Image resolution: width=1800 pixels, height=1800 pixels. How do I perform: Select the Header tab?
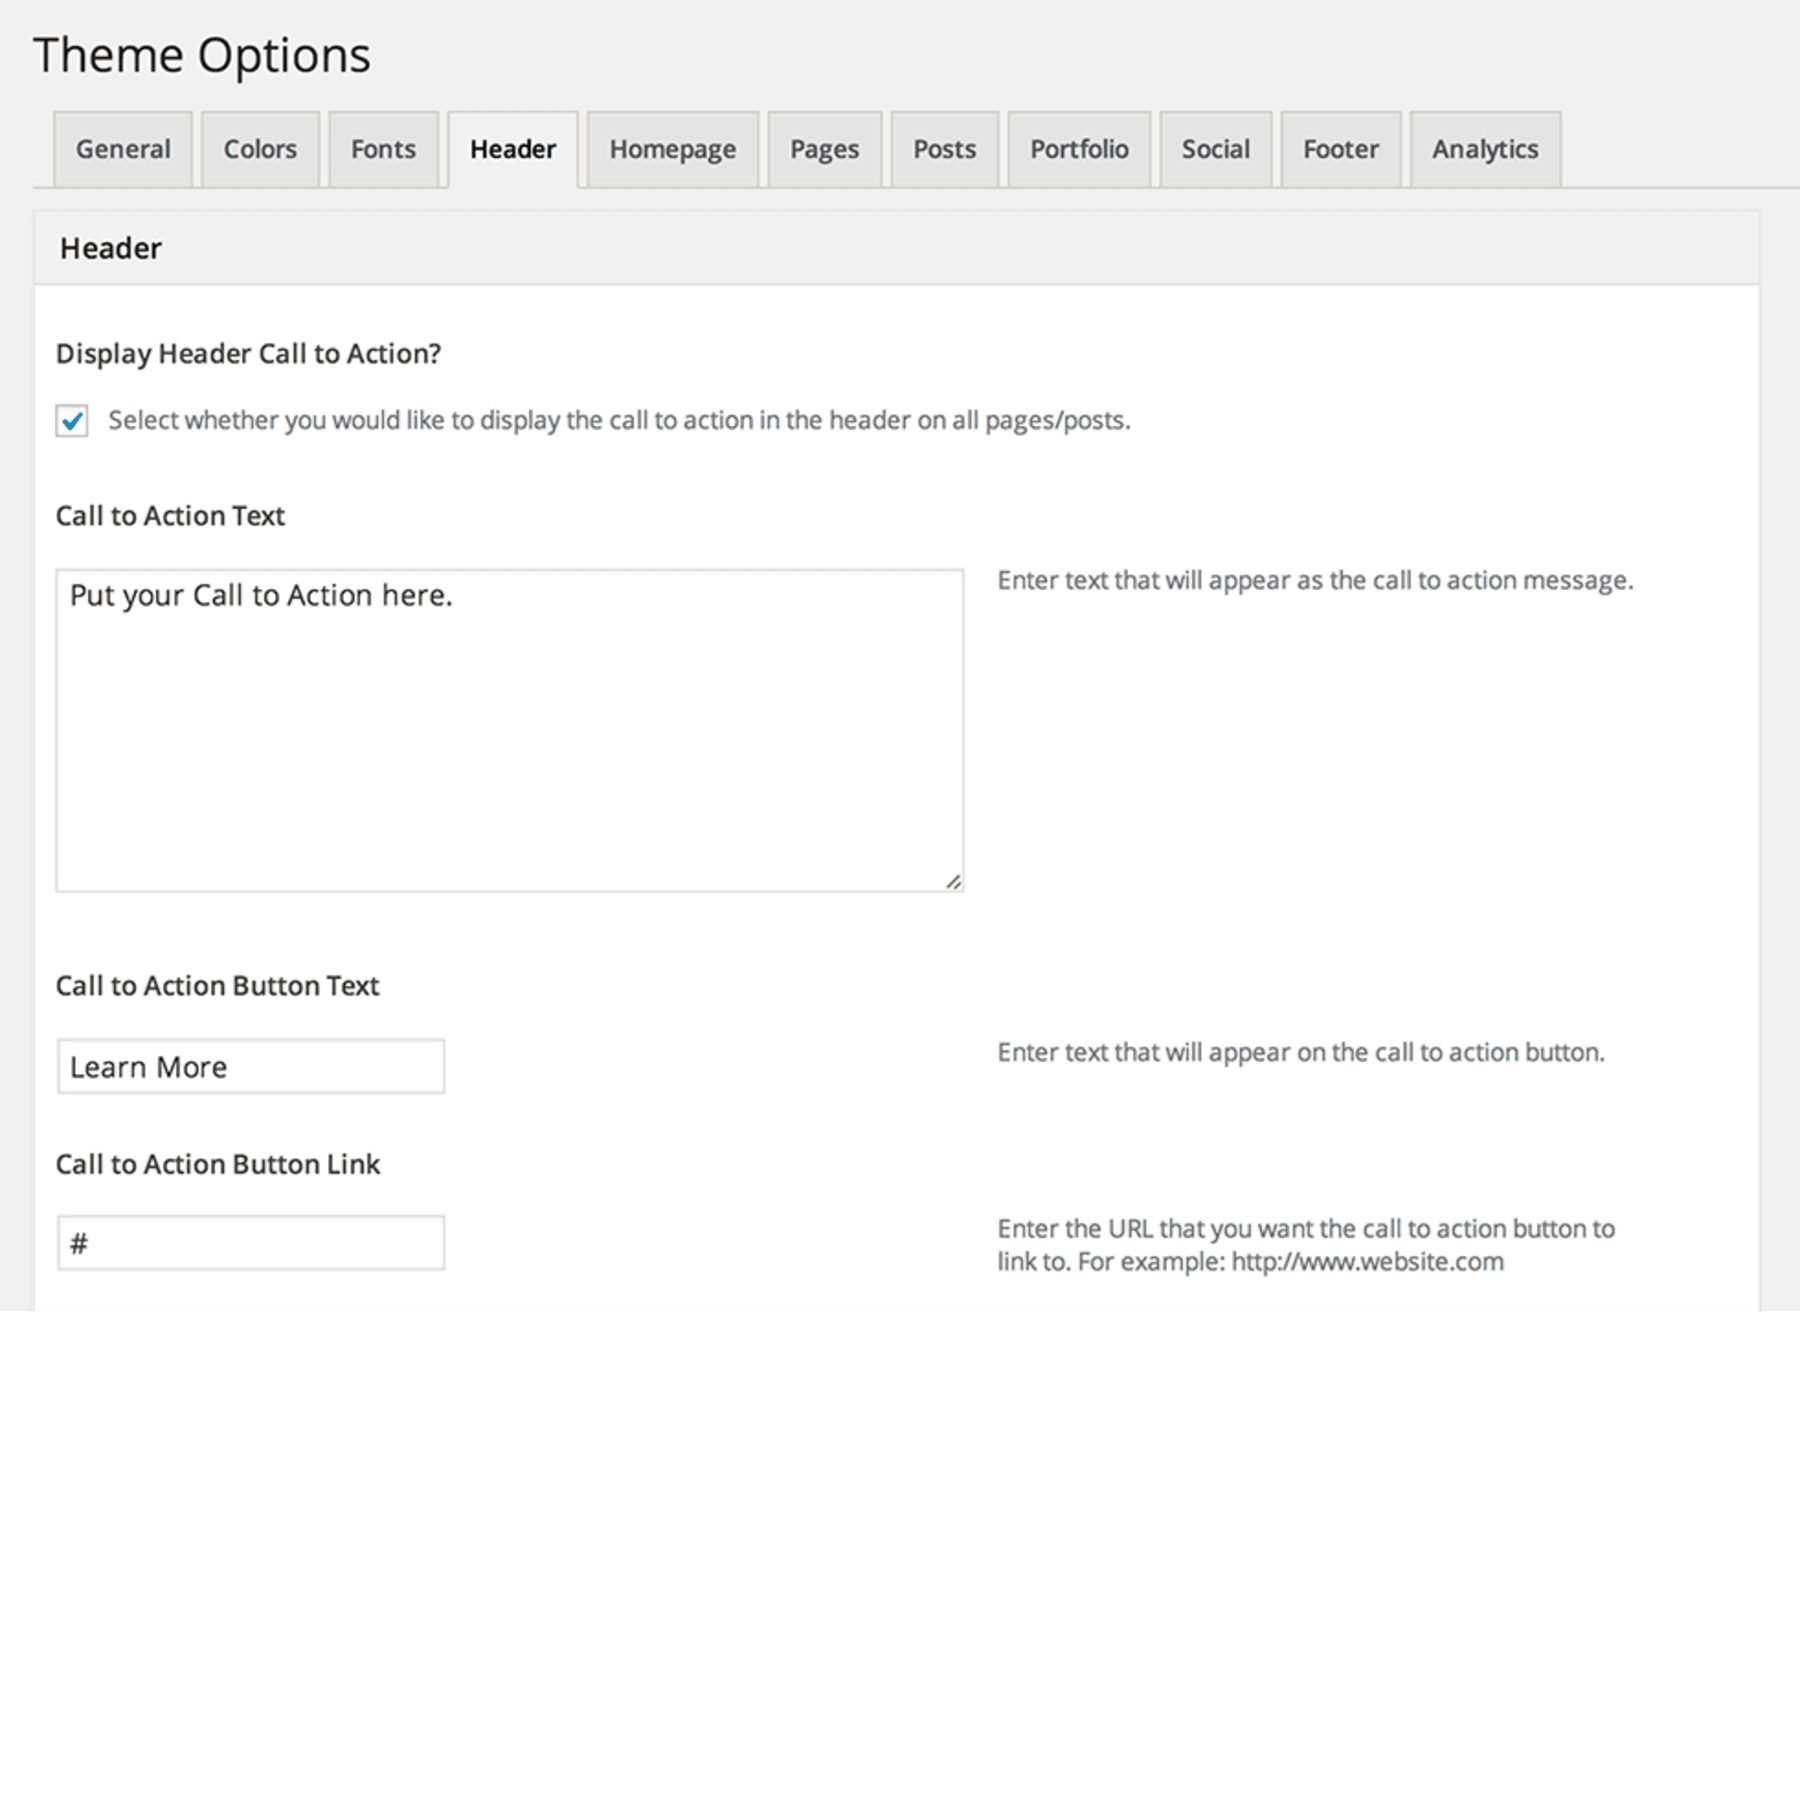click(x=513, y=149)
